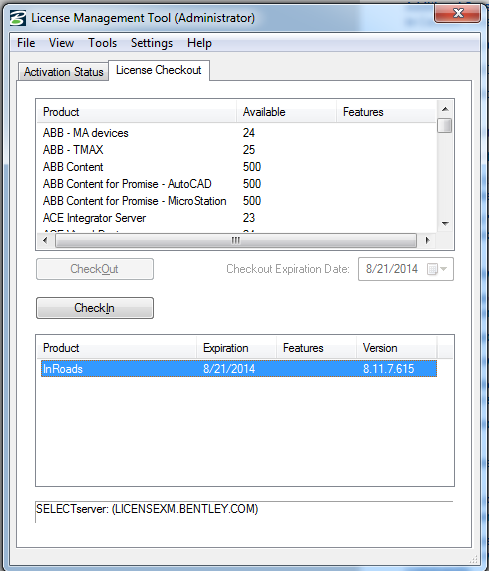Click the vertical scrollbar thumb in product list

point(445,126)
